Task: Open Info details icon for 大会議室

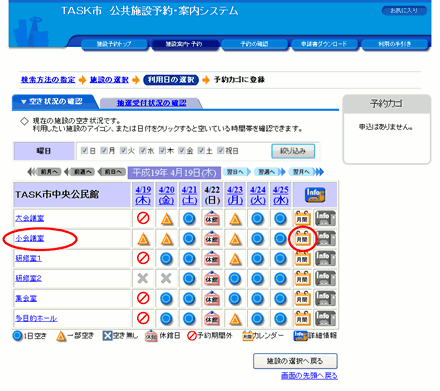Action: pyautogui.click(x=325, y=218)
